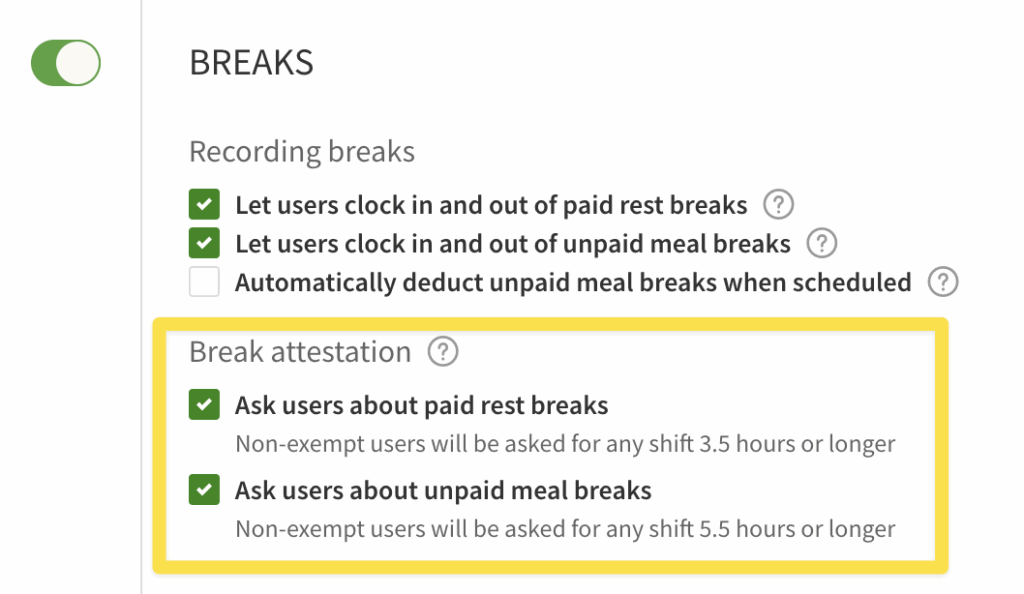Uncheck the unpaid meal breaks clock-in checkbox
Image resolution: width=1024 pixels, height=594 pixels.
click(204, 244)
